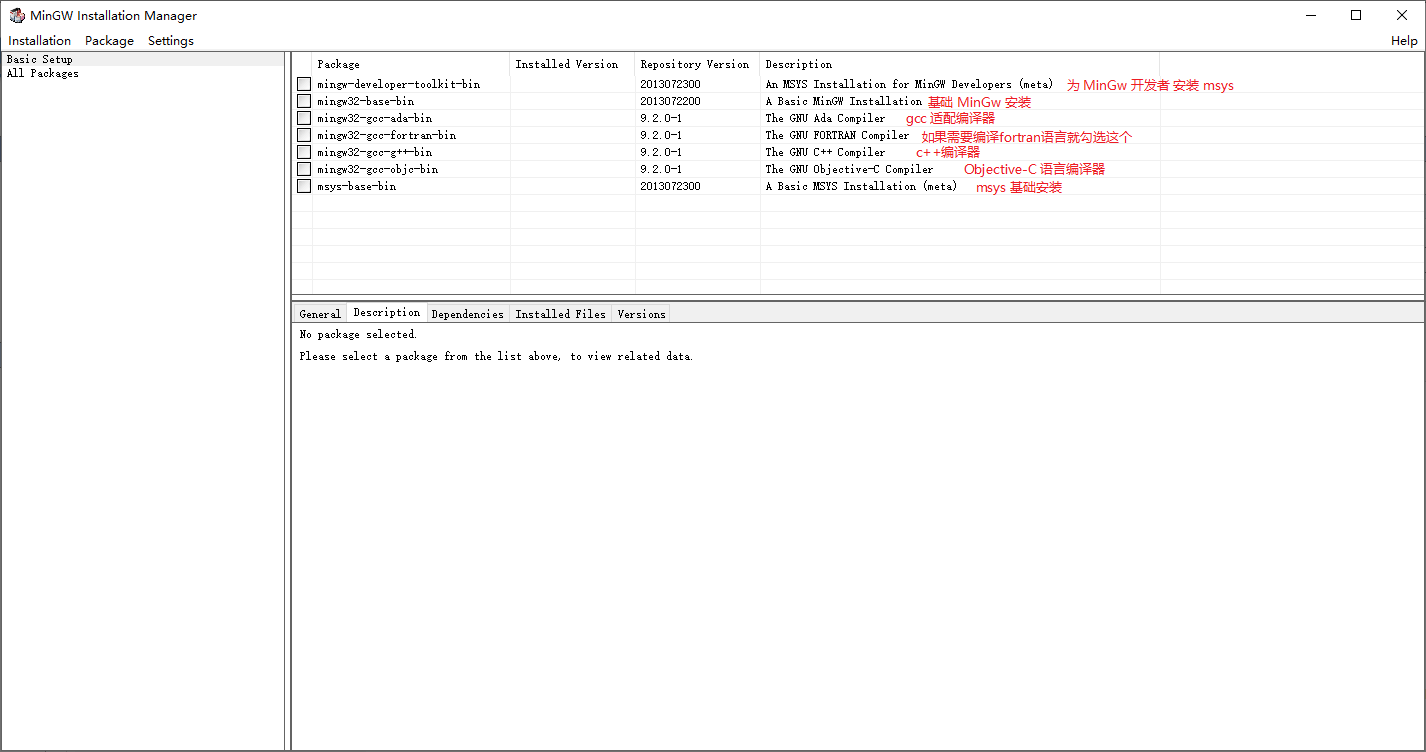Viewport: 1426px width, 752px height.
Task: Maximize the MinGW Installation Manager window
Action: (x=1356, y=15)
